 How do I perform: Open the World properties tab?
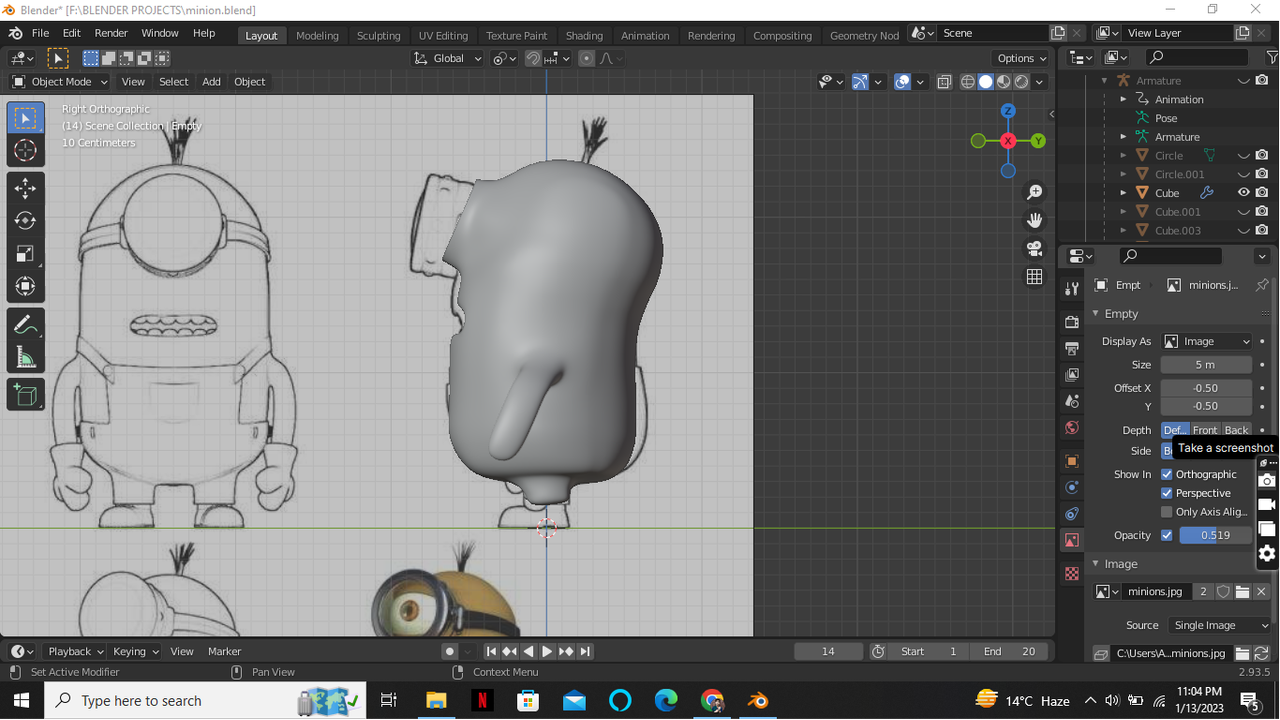[x=1072, y=427]
